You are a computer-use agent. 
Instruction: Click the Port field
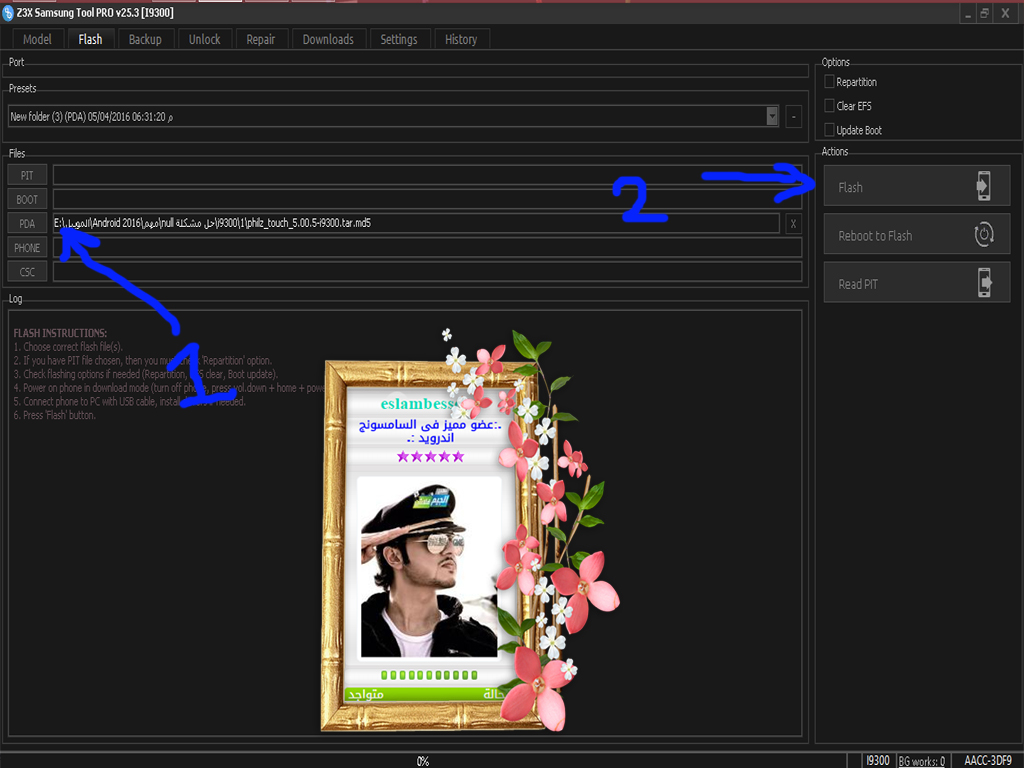[x=406, y=71]
